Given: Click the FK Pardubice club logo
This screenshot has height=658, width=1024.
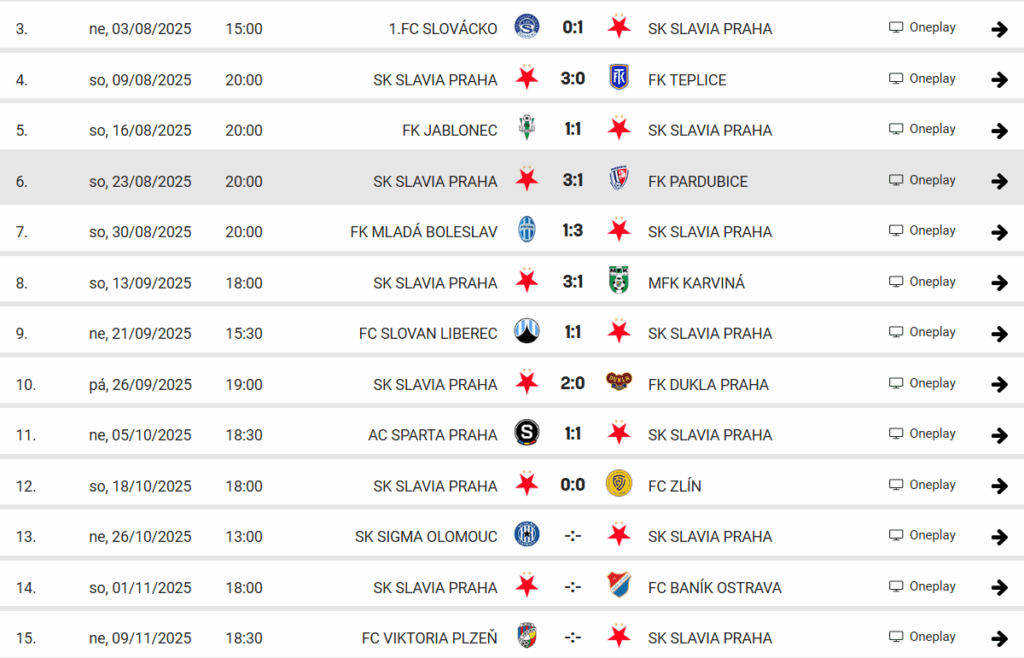Looking at the screenshot, I should pyautogui.click(x=619, y=180).
